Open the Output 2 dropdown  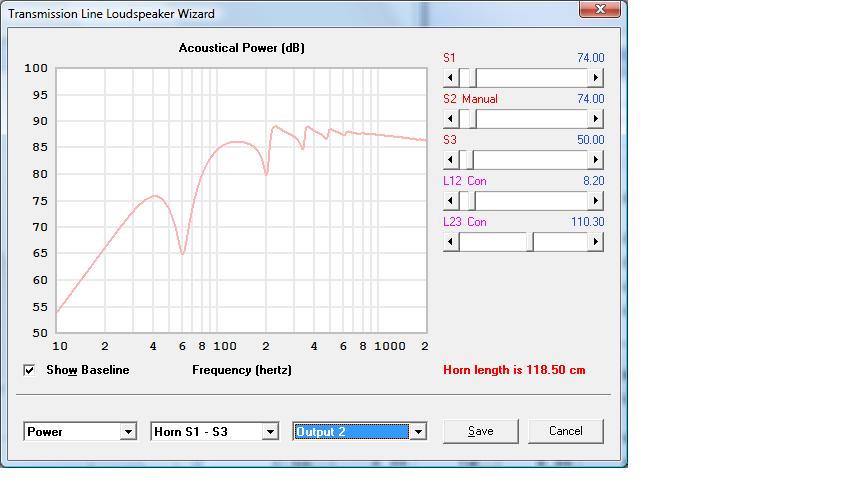point(418,431)
